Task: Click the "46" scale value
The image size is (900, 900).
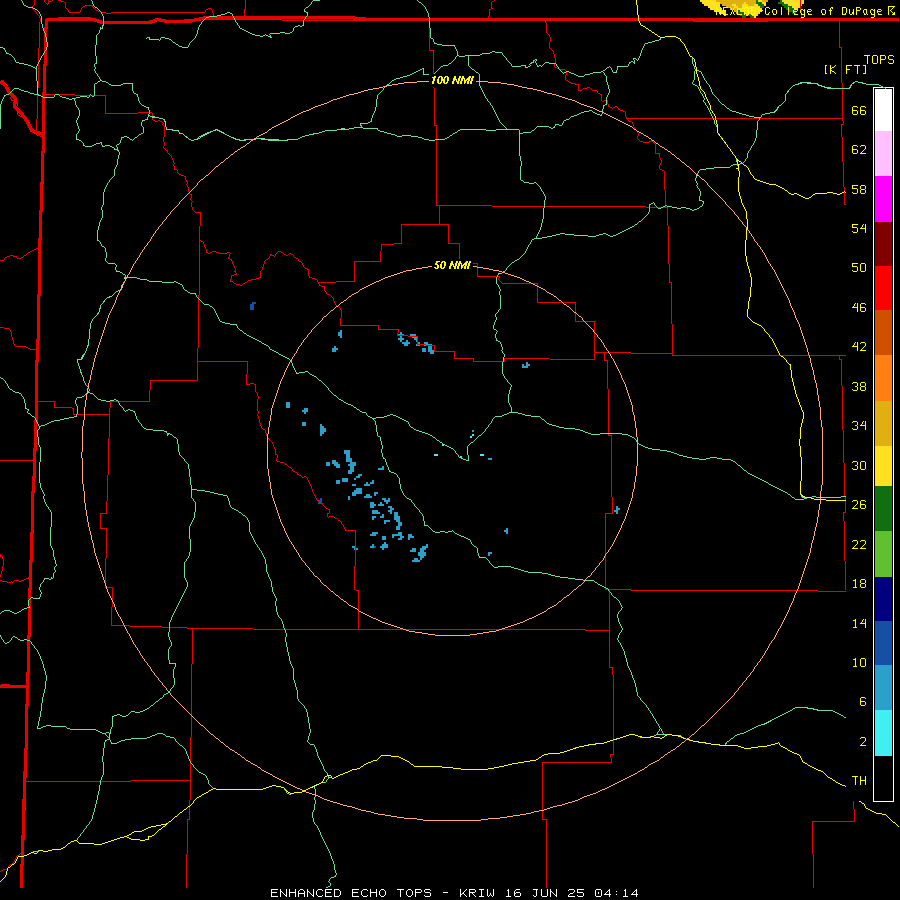Action: tap(859, 308)
